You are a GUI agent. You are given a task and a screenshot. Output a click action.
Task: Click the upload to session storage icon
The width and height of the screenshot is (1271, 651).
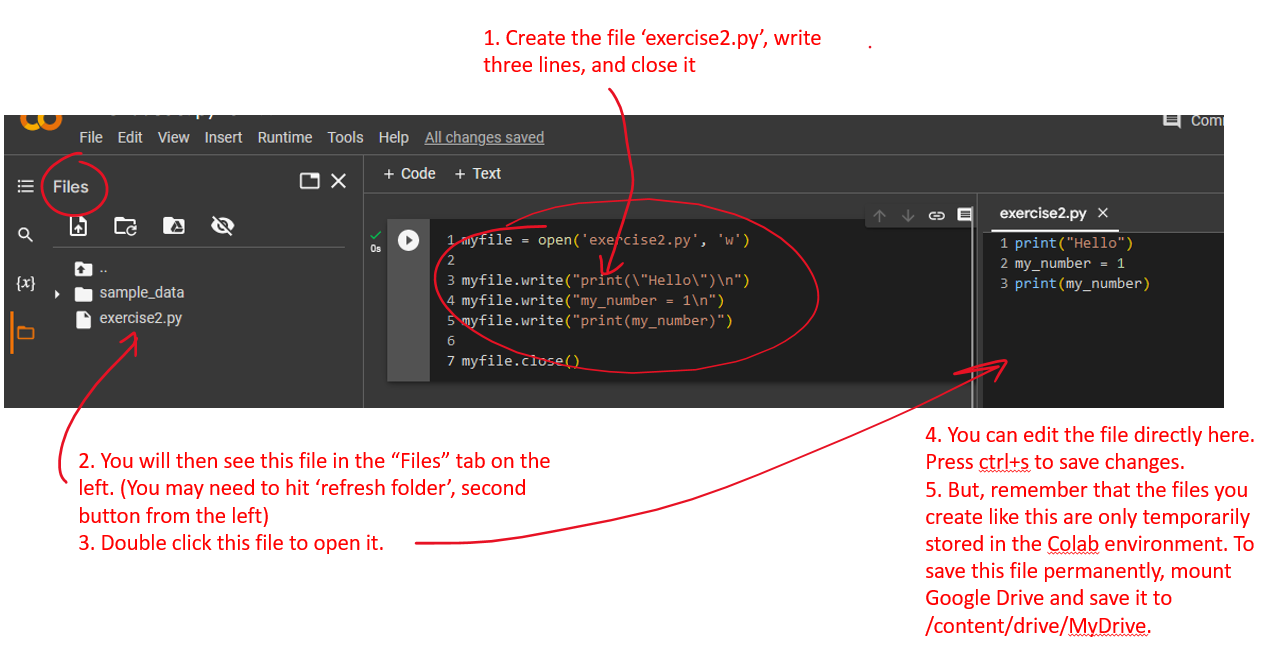(78, 226)
